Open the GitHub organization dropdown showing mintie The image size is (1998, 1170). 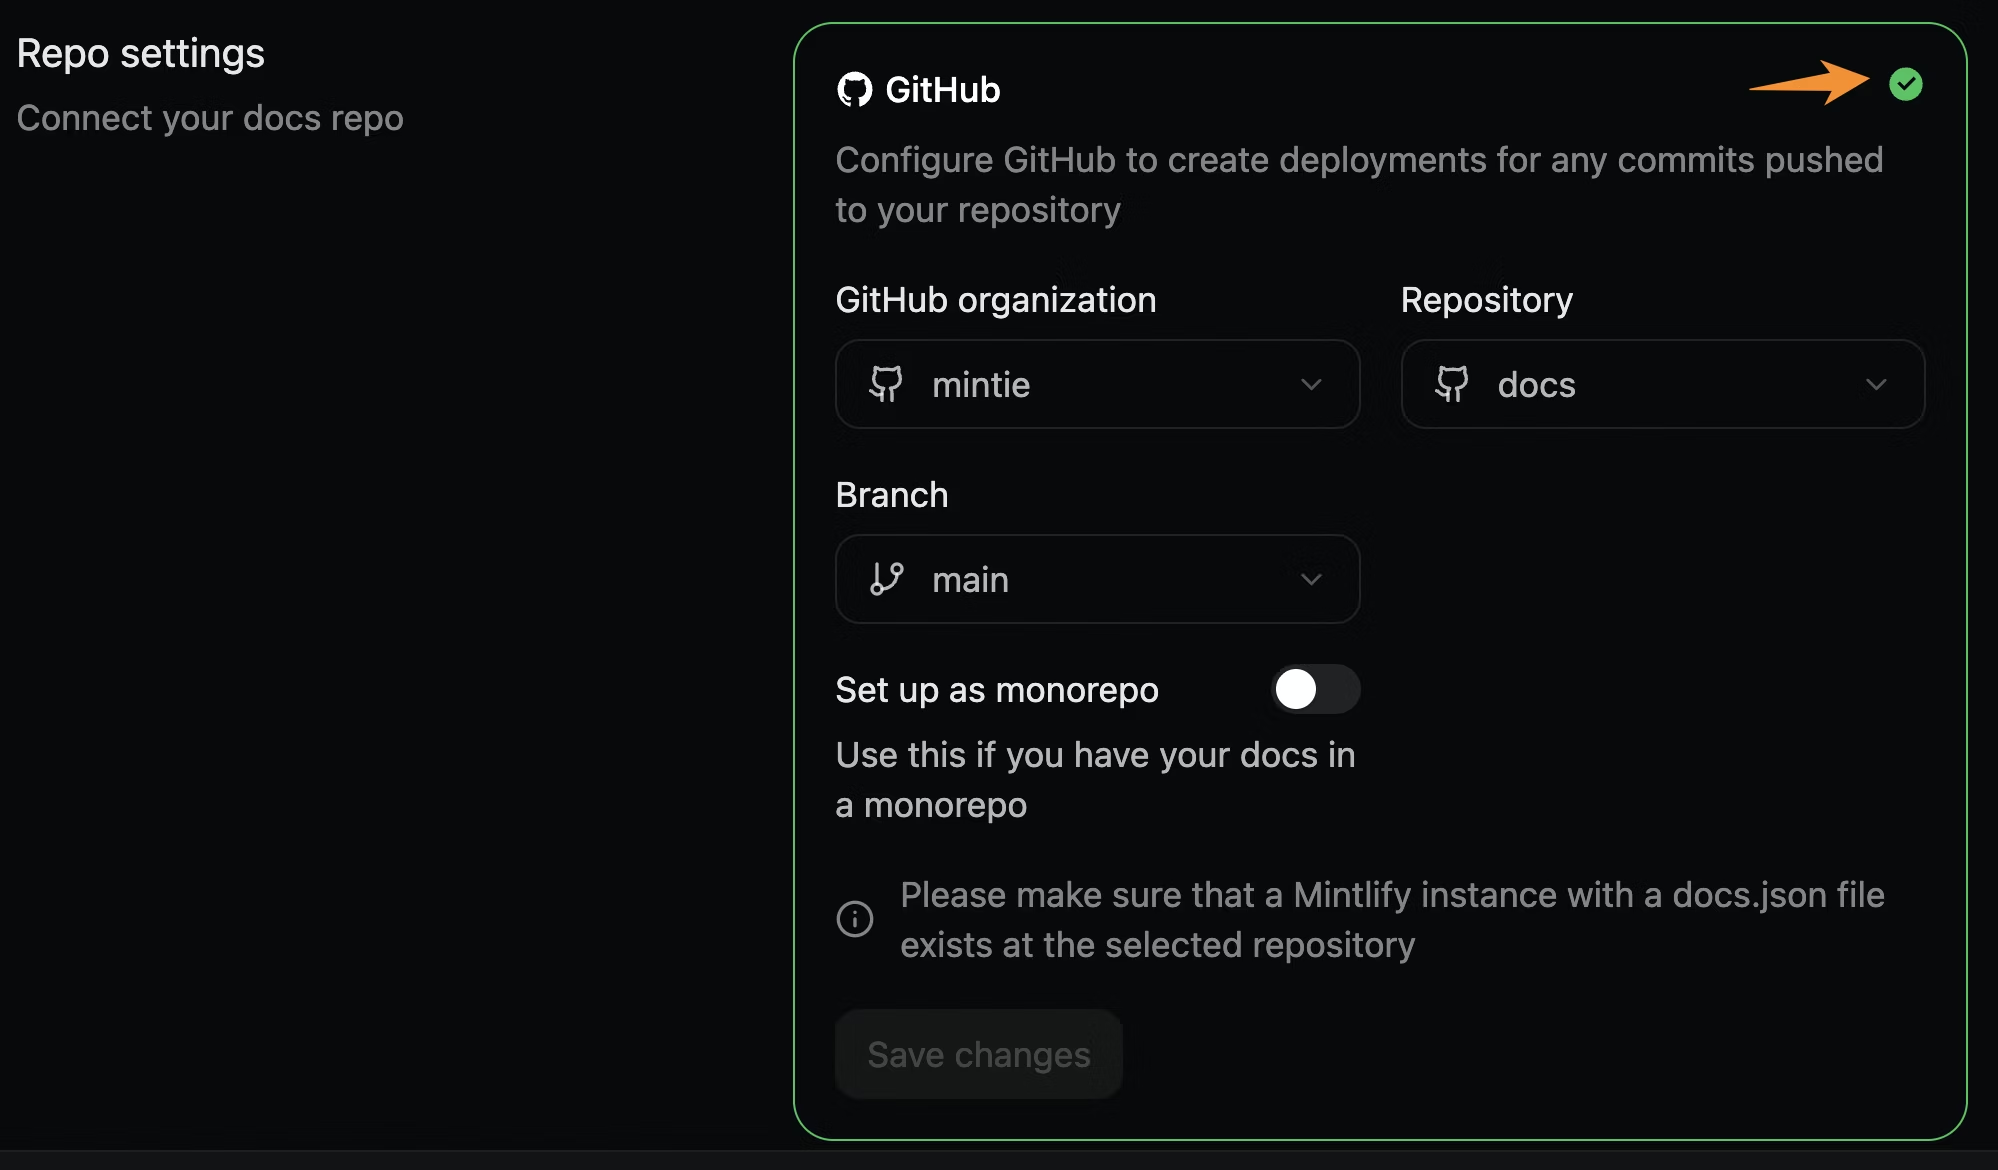pyautogui.click(x=1097, y=384)
